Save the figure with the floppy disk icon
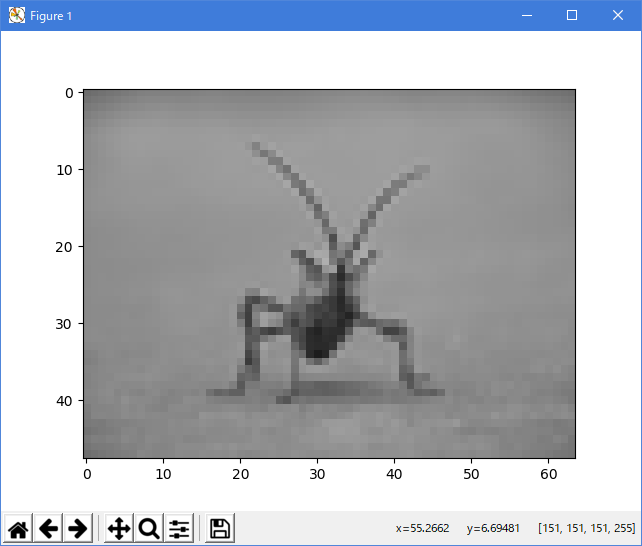Image resolution: width=642 pixels, height=546 pixels. click(220, 528)
